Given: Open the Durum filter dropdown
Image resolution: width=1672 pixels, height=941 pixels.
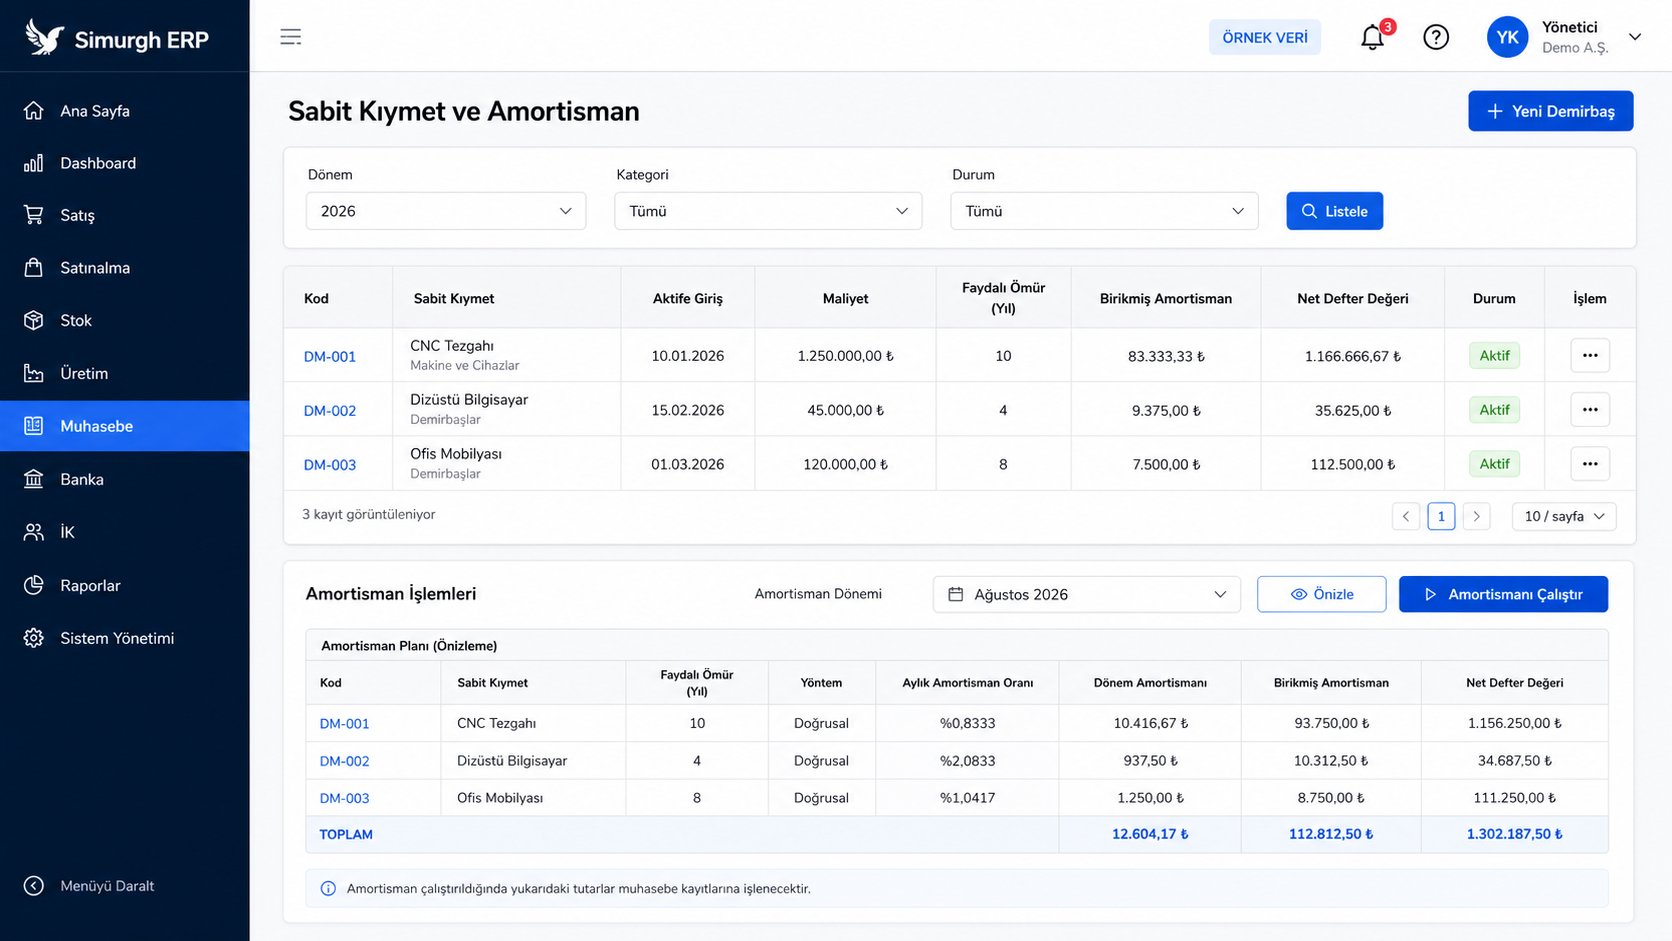Looking at the screenshot, I should (x=1104, y=211).
